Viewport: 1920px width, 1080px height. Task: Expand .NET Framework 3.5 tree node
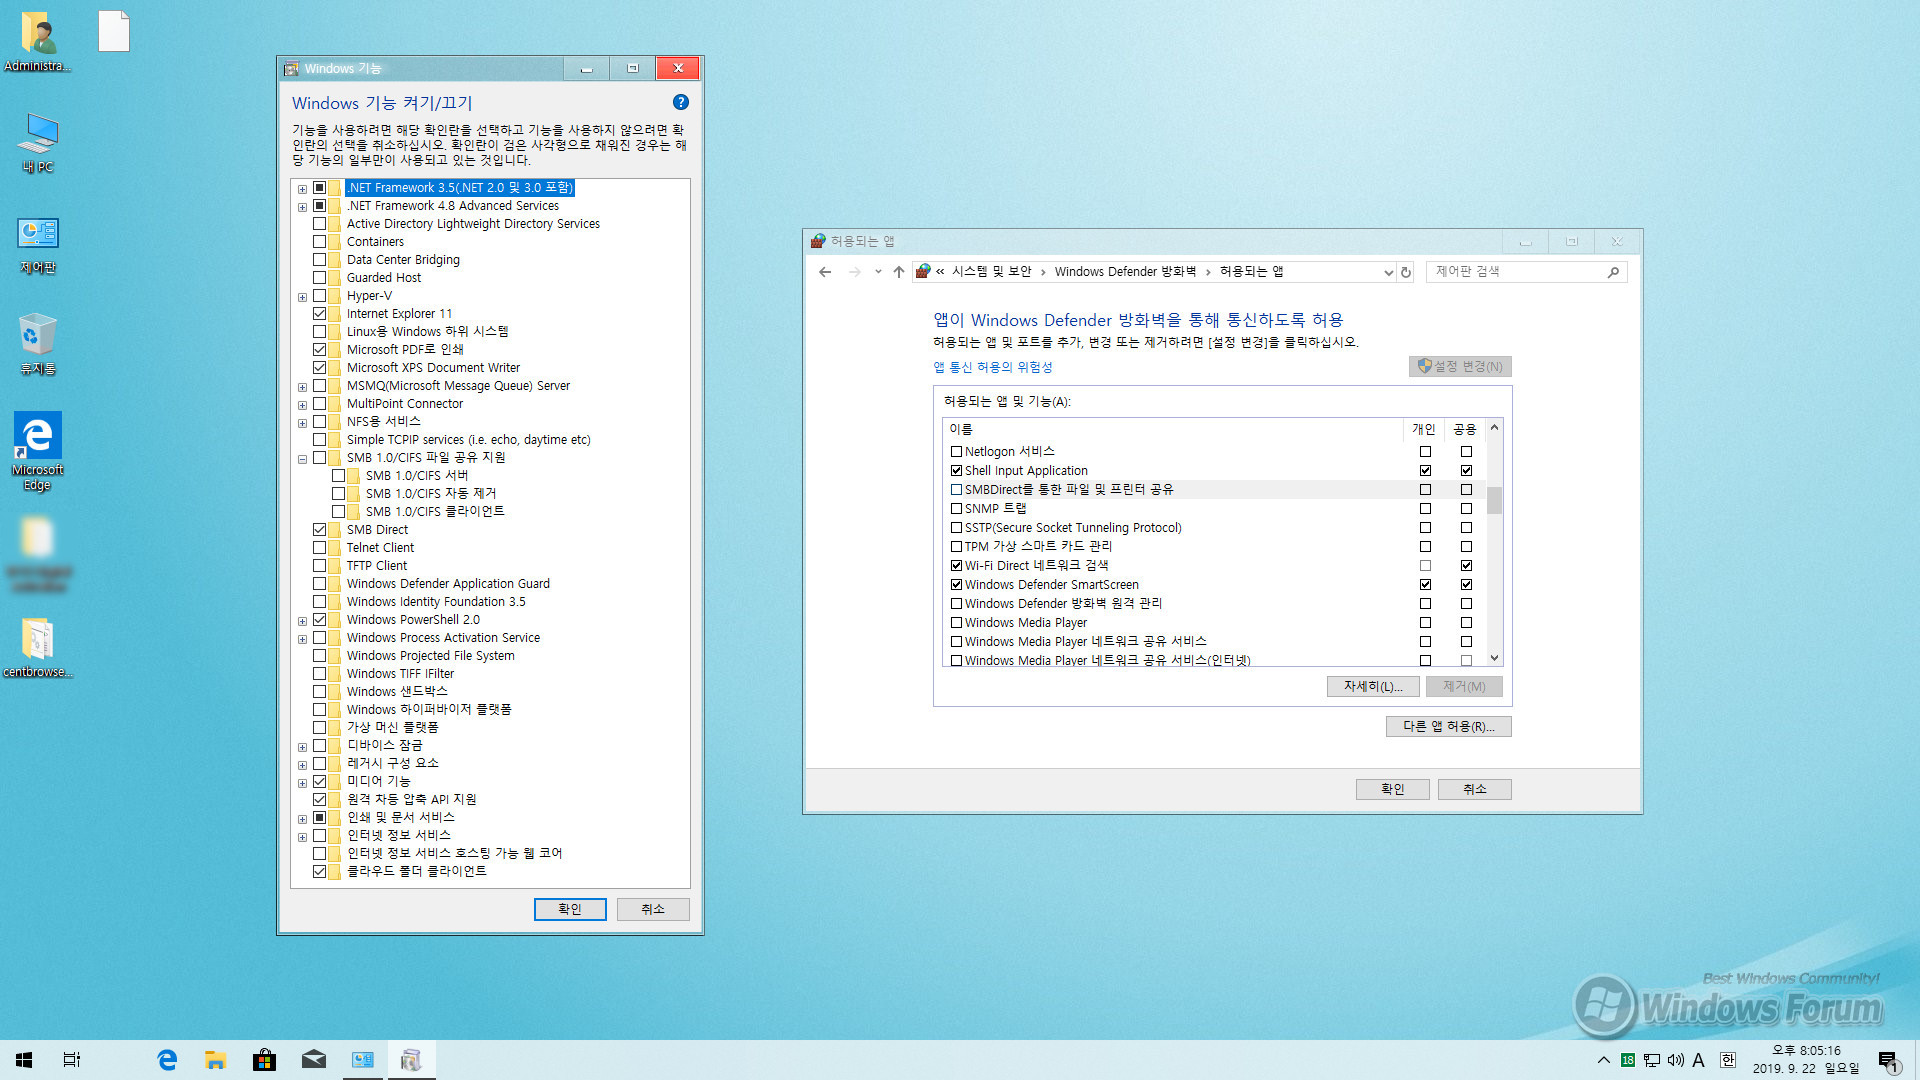click(x=302, y=188)
